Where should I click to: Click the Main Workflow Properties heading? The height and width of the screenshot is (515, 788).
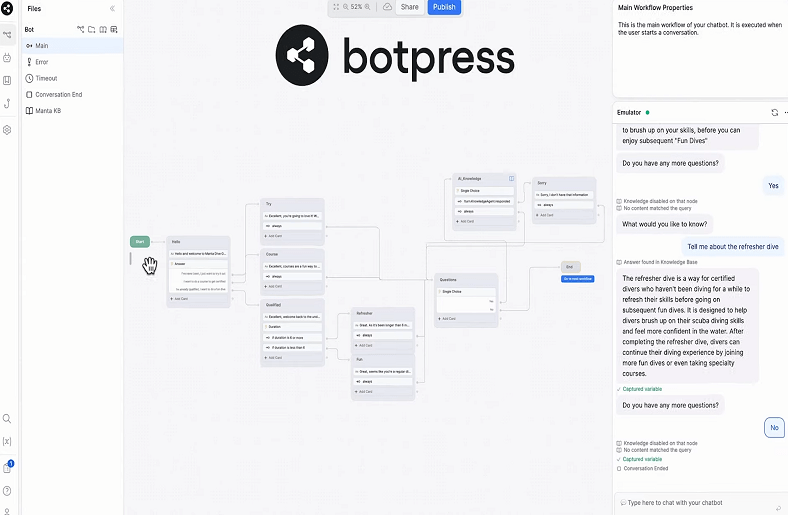point(655,8)
